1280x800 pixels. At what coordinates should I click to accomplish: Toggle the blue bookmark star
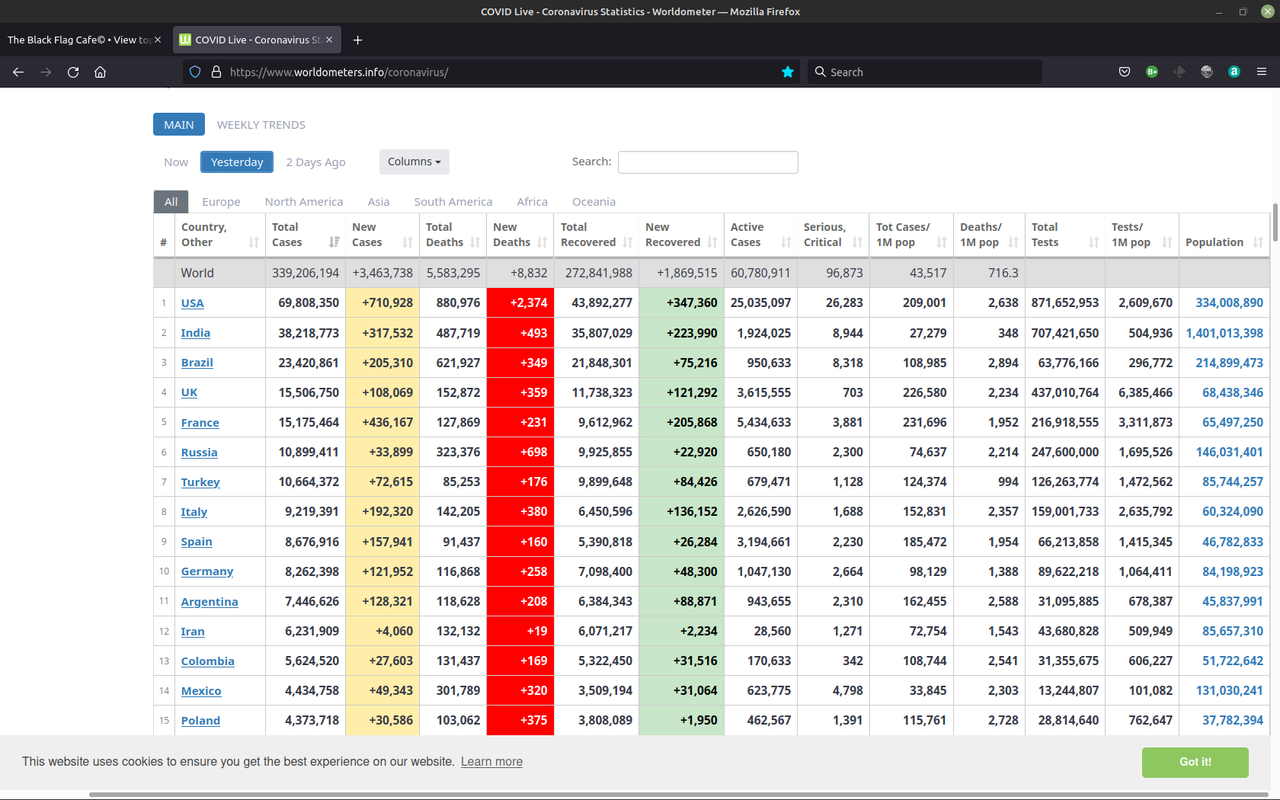tap(788, 72)
